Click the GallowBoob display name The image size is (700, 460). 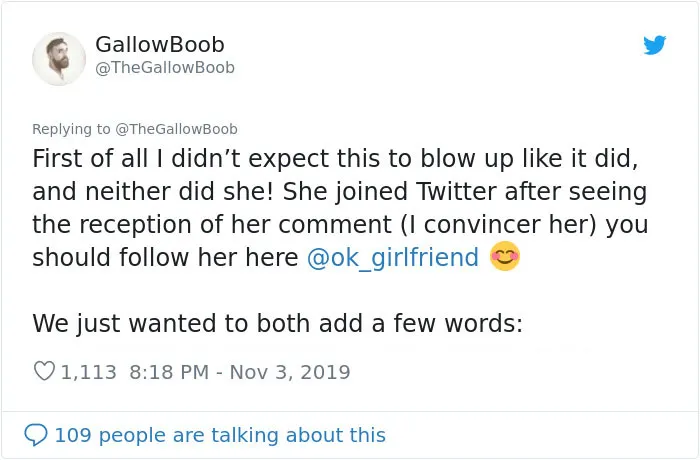(x=159, y=45)
